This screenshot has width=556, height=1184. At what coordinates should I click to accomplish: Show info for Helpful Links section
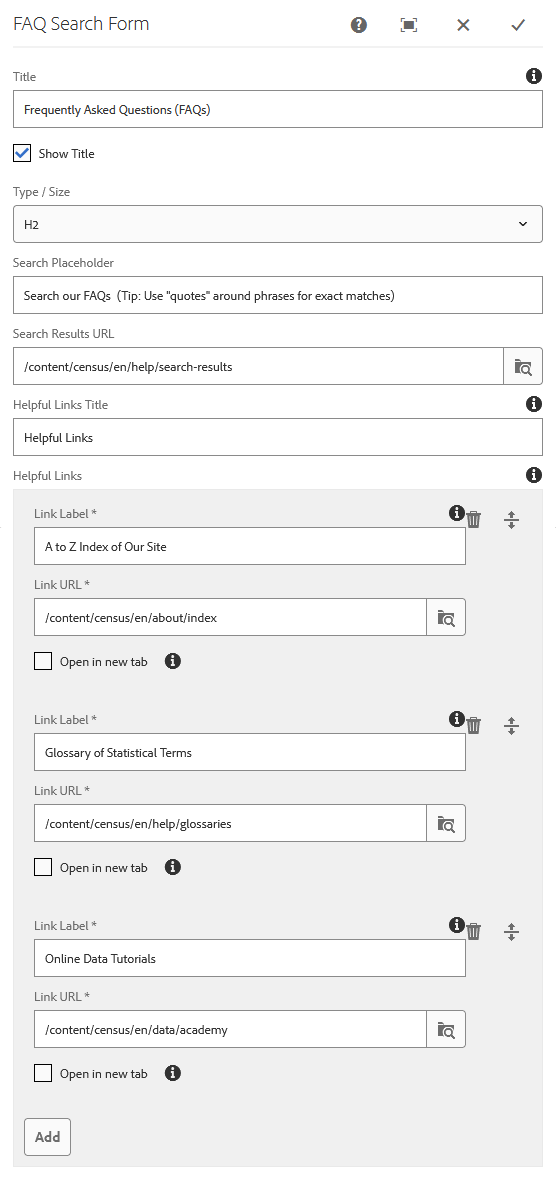(x=533, y=475)
